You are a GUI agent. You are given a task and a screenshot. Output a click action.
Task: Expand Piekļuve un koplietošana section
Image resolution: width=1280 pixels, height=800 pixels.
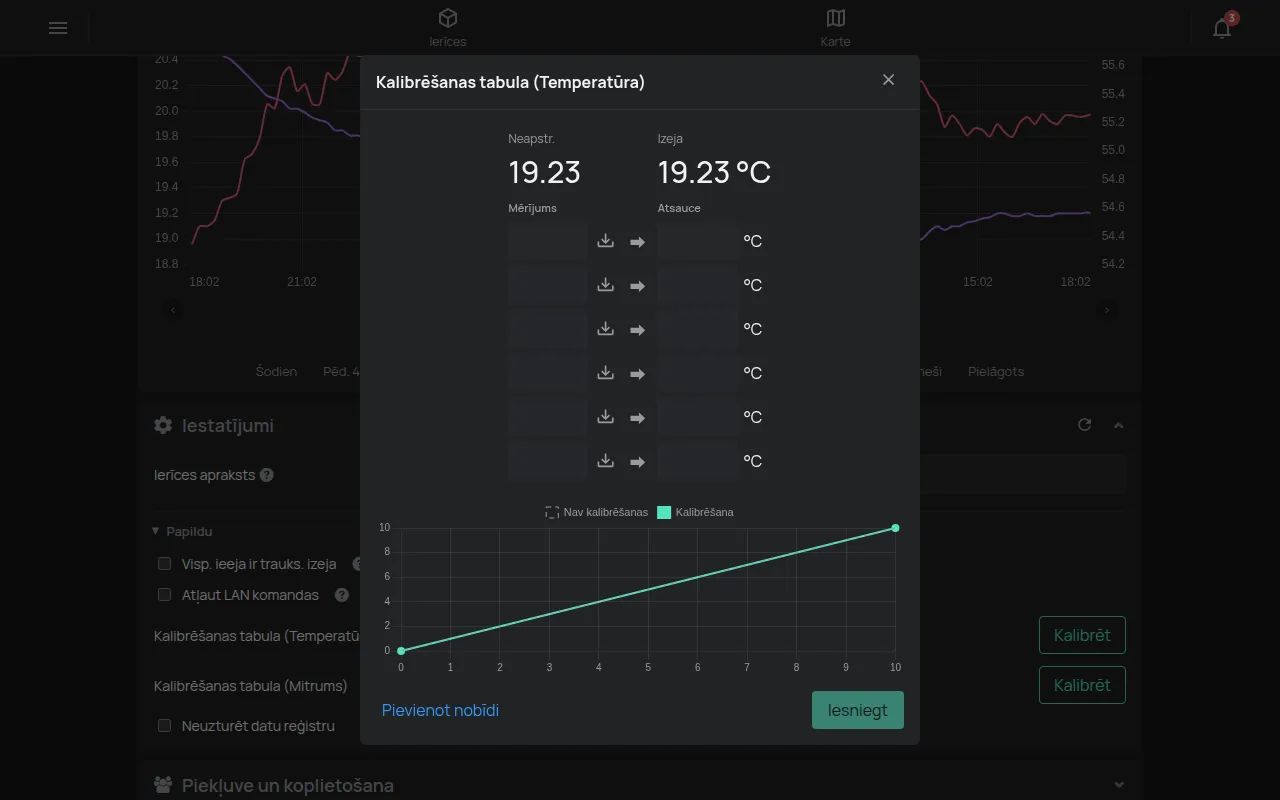tap(1119, 785)
